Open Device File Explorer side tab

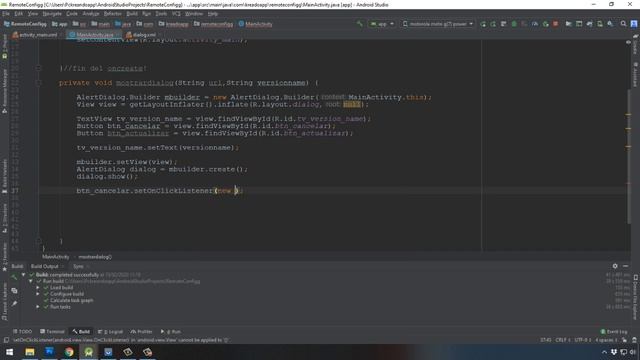[x=636, y=297]
